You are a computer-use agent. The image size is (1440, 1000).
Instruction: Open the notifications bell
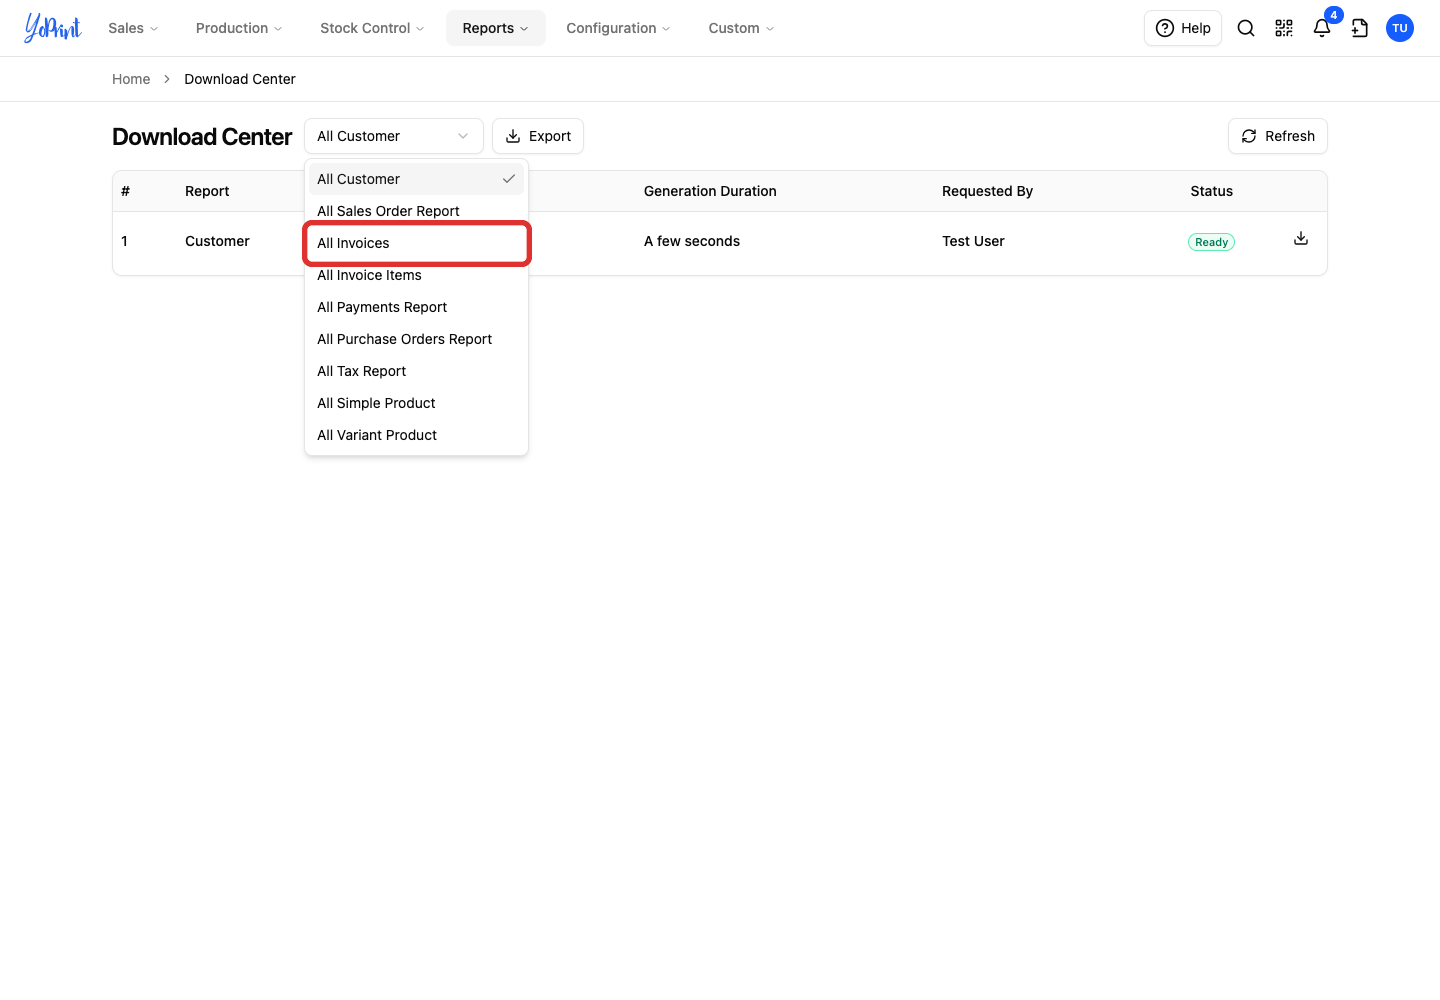(1322, 28)
